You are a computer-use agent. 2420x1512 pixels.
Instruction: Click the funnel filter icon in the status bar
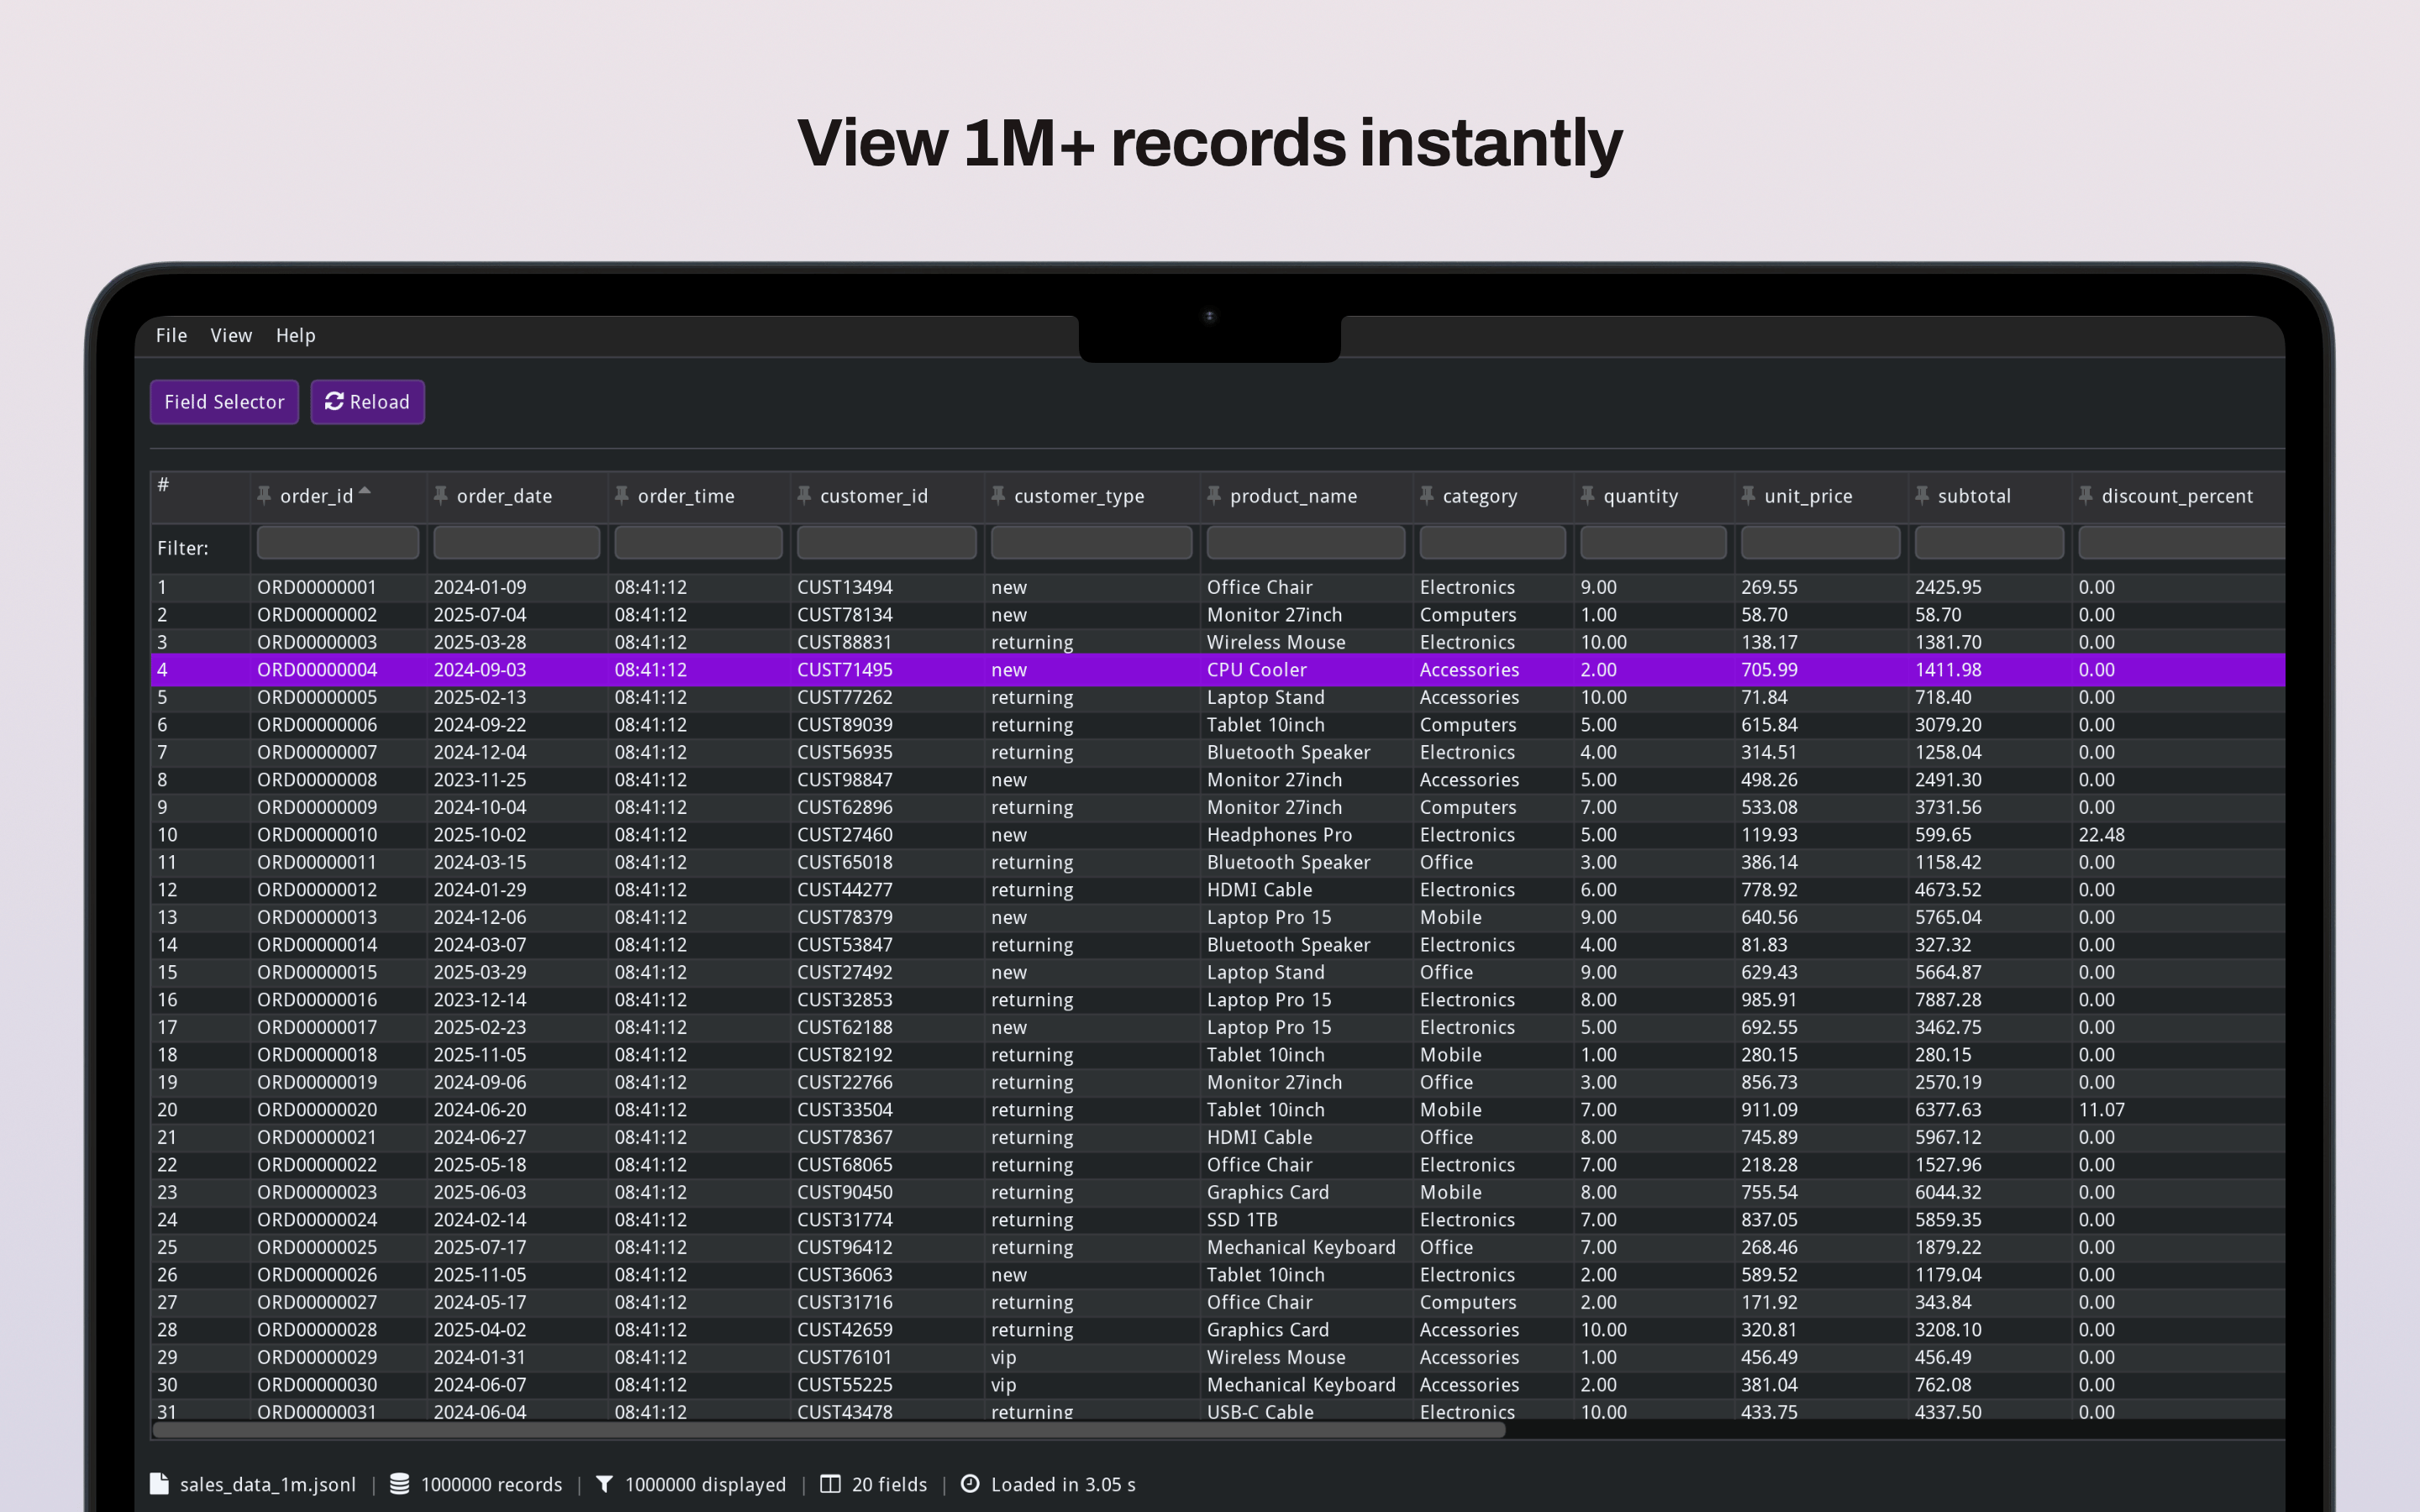click(604, 1484)
